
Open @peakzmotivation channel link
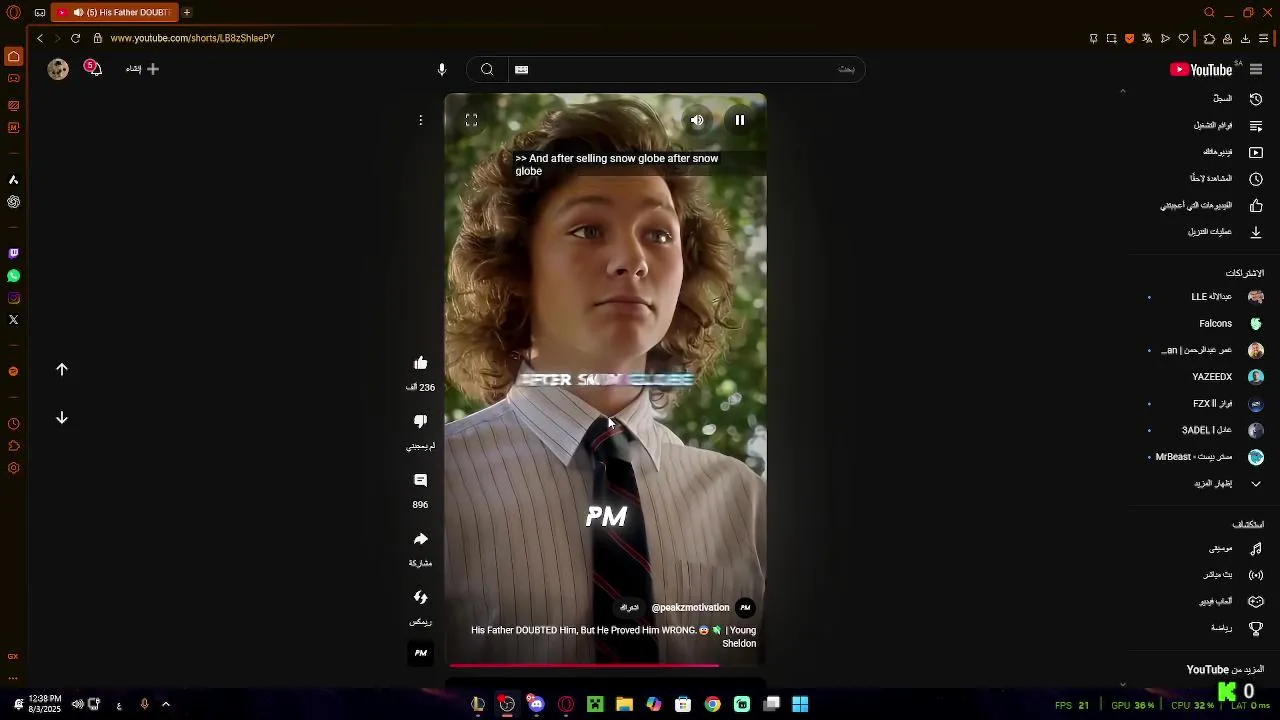click(x=690, y=607)
